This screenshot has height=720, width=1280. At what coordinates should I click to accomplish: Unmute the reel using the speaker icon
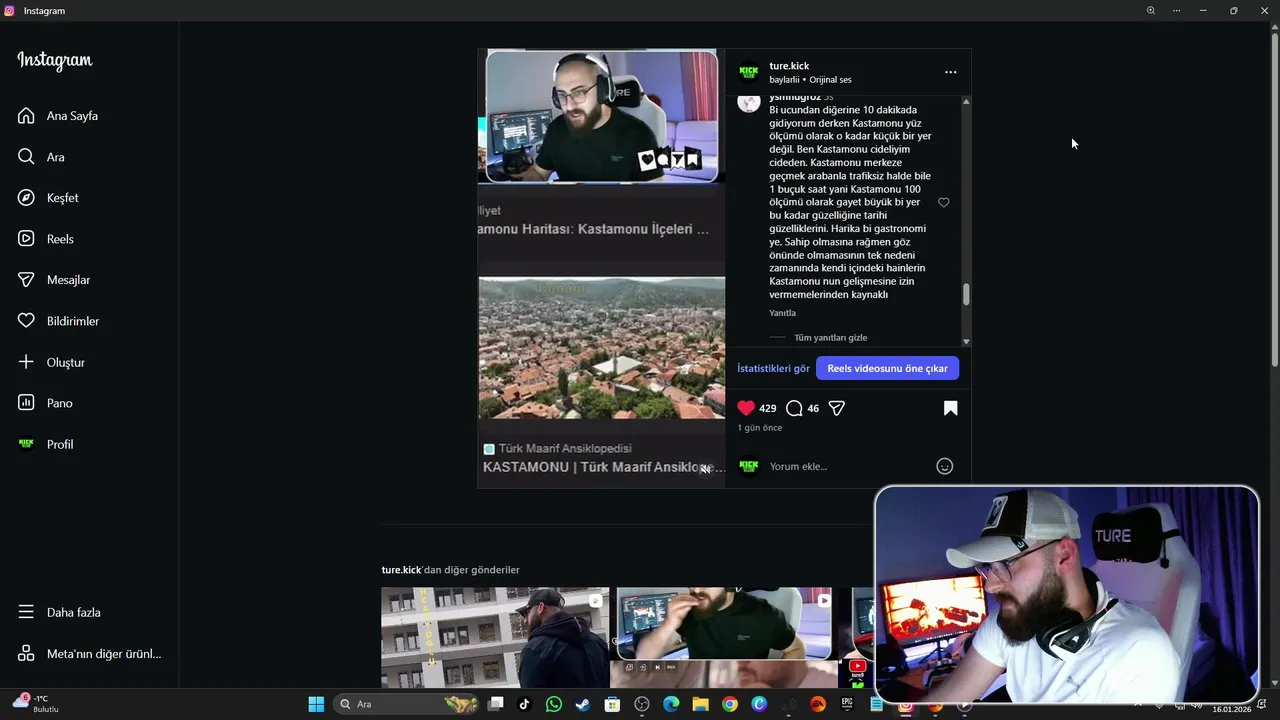coord(705,468)
